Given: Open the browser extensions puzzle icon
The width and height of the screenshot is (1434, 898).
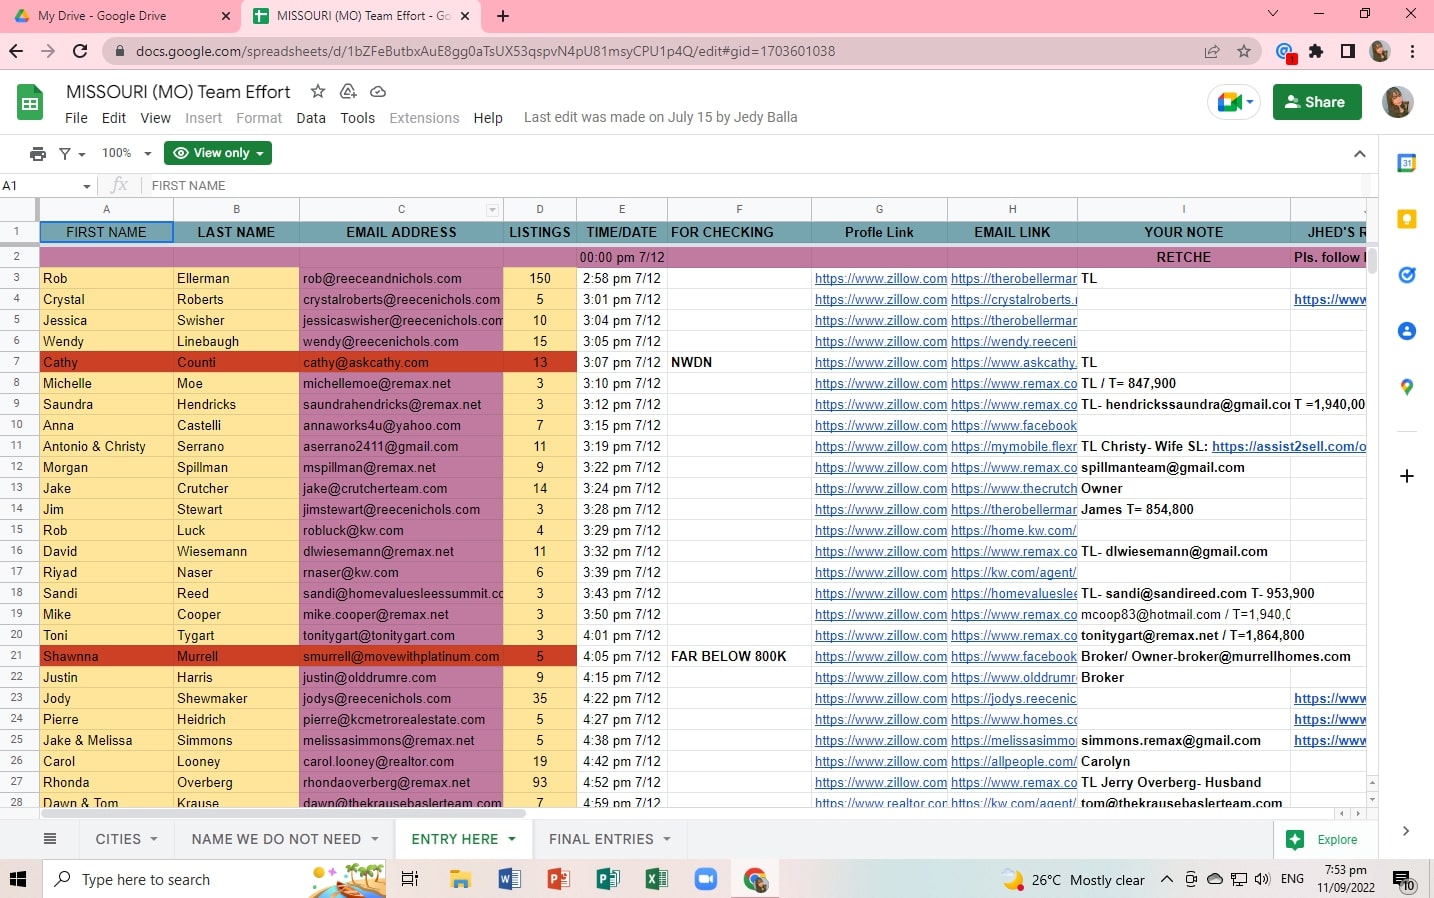Looking at the screenshot, I should pyautogui.click(x=1316, y=51).
